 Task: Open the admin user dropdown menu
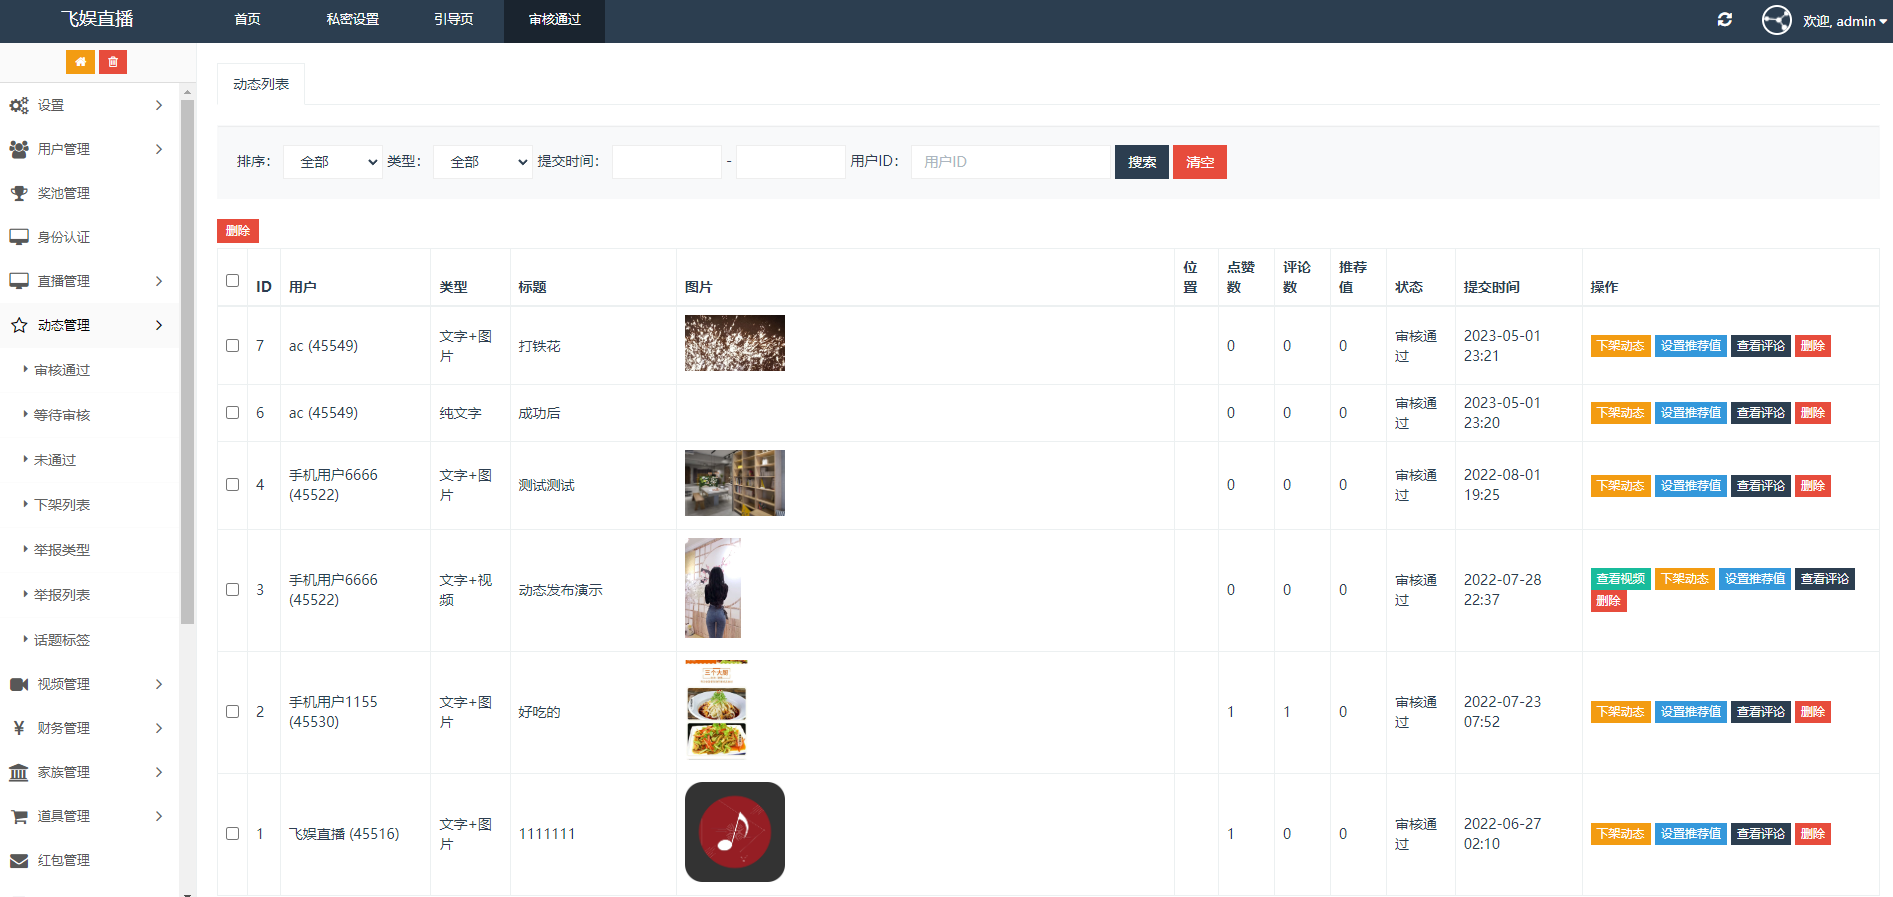click(1845, 21)
